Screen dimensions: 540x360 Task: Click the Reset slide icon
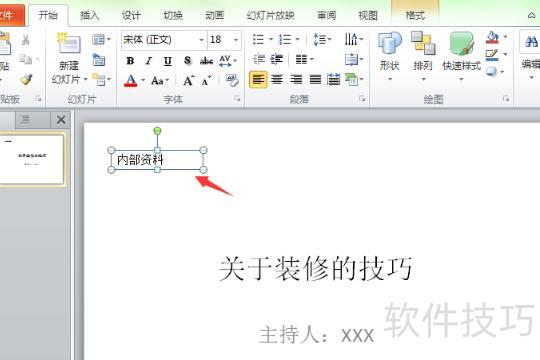[x=99, y=60]
